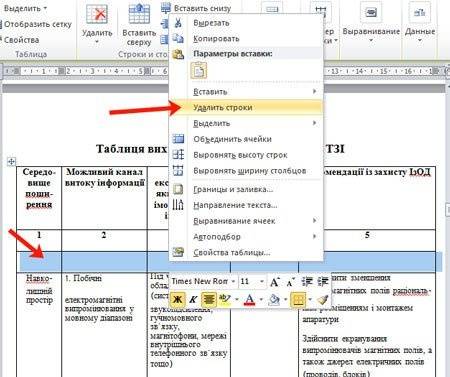Apply the text highlight color marker
Image resolution: width=450 pixels, height=377 pixels.
pyautogui.click(x=225, y=299)
